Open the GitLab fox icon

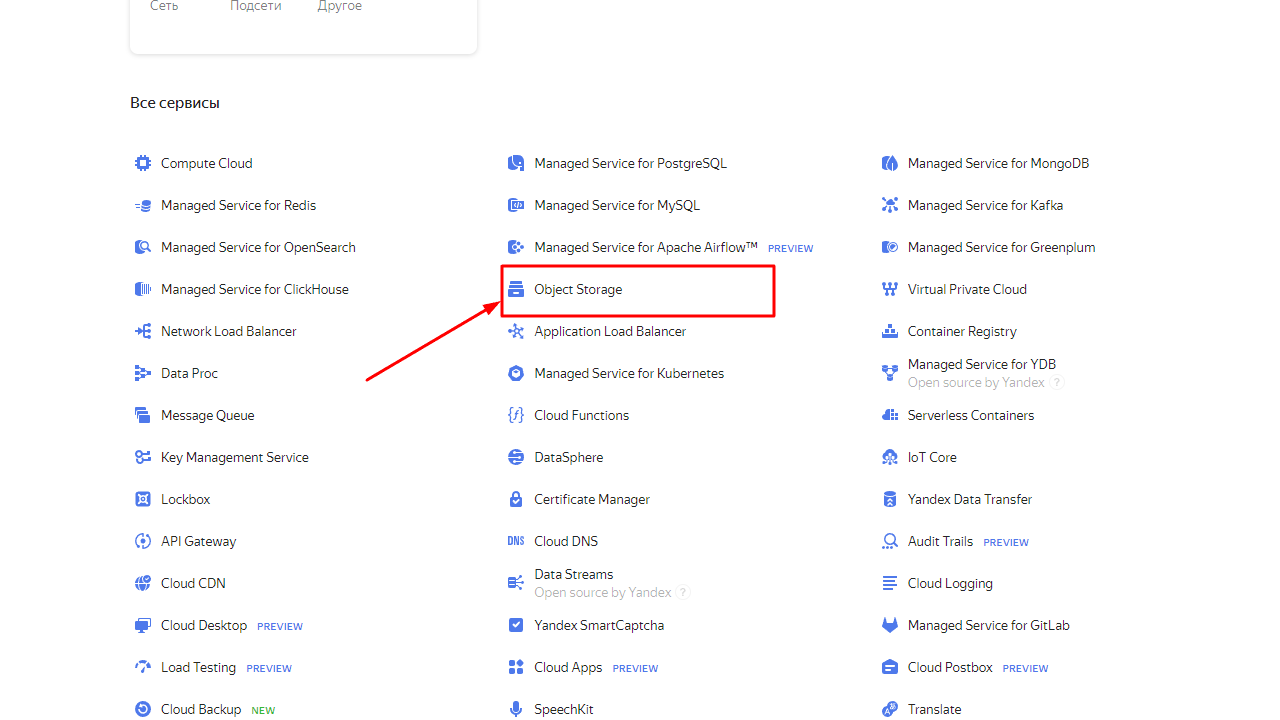click(890, 625)
